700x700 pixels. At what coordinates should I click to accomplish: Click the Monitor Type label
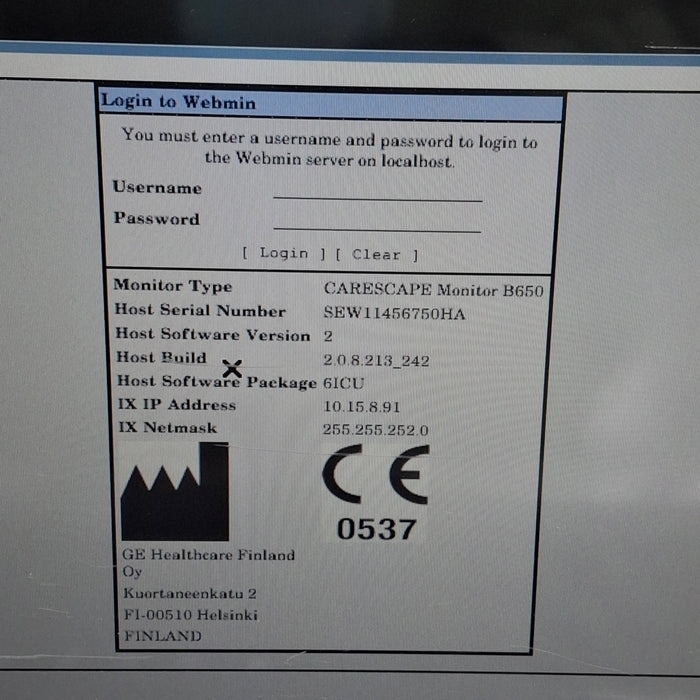point(172,286)
